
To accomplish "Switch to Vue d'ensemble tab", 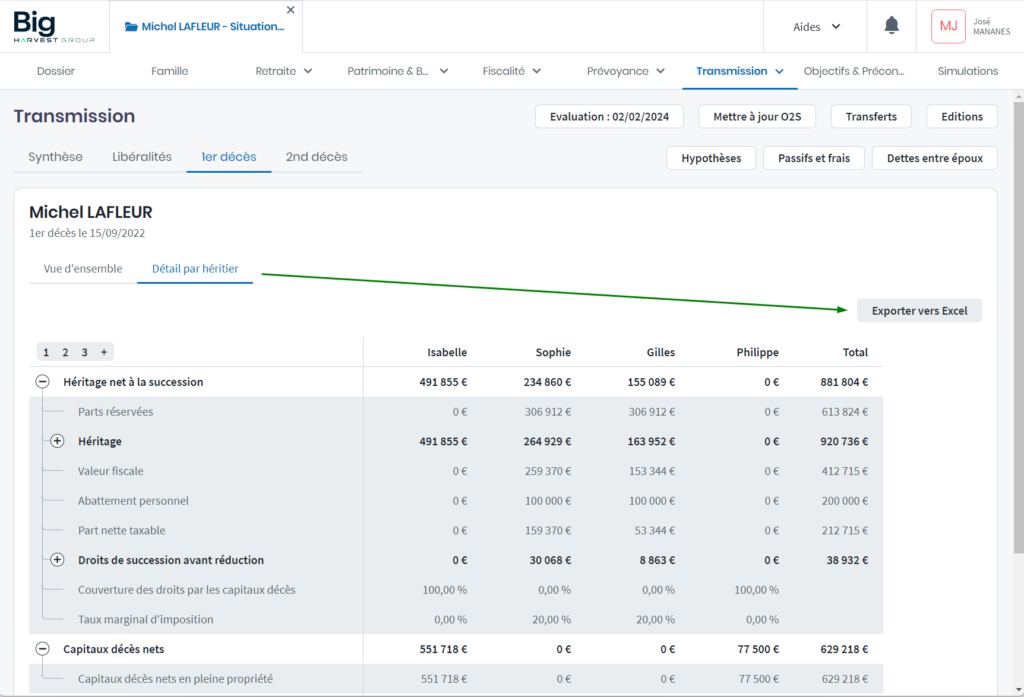I will coord(83,269).
